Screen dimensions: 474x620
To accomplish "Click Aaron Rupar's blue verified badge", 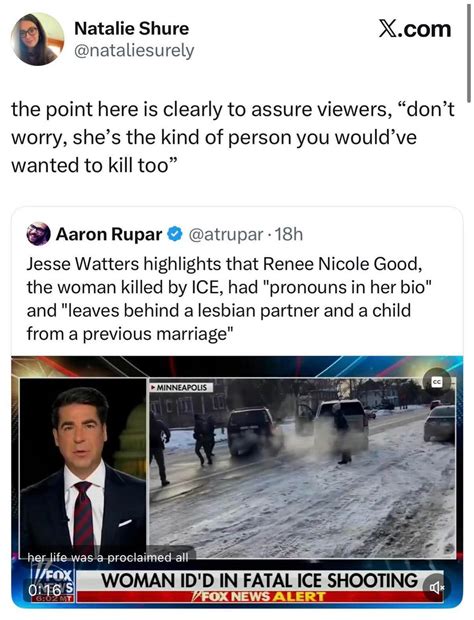I will [x=174, y=234].
